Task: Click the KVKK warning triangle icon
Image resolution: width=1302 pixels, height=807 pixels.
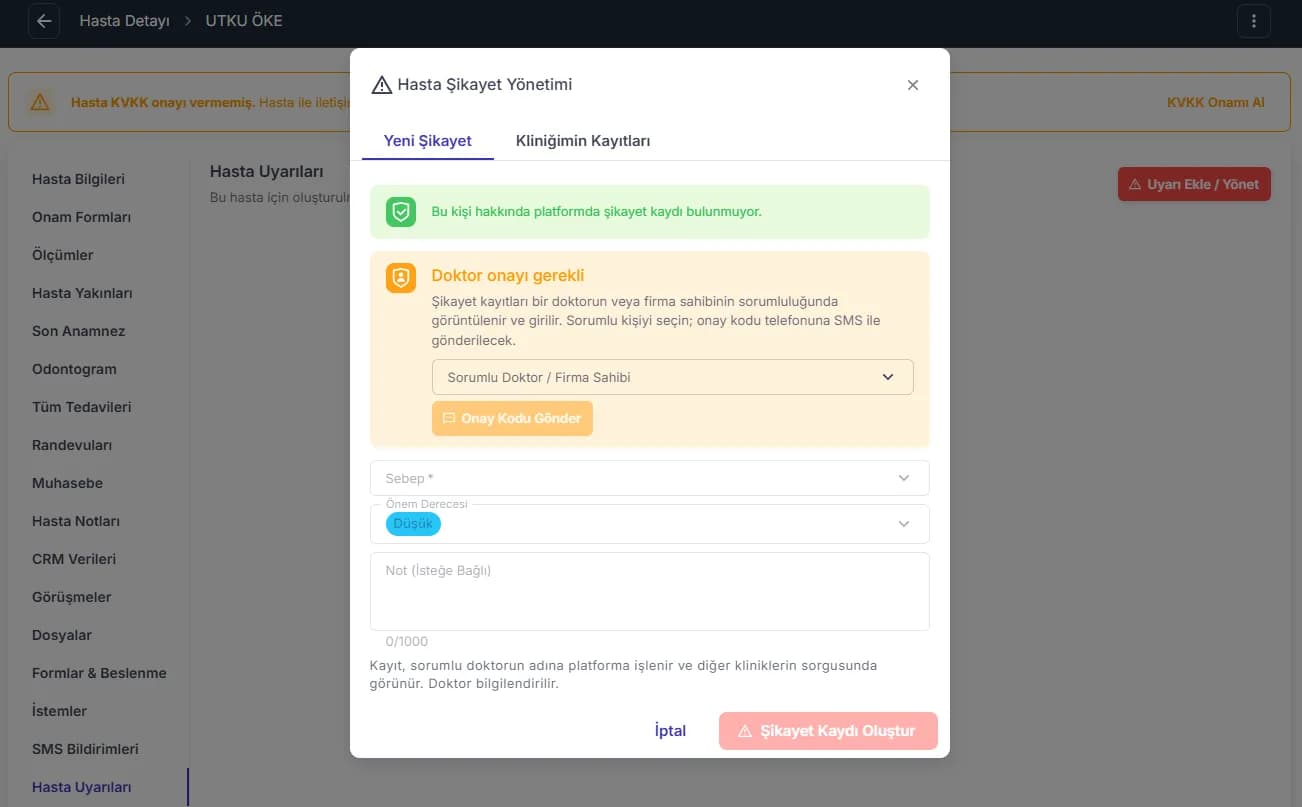Action: 39,102
